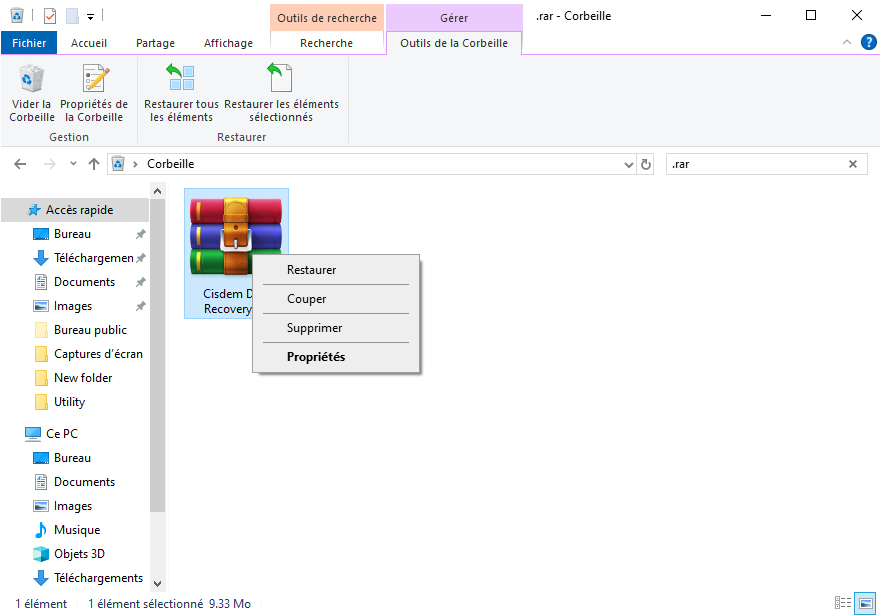Switch to the Accueil tab
The width and height of the screenshot is (881, 616).
(x=89, y=43)
